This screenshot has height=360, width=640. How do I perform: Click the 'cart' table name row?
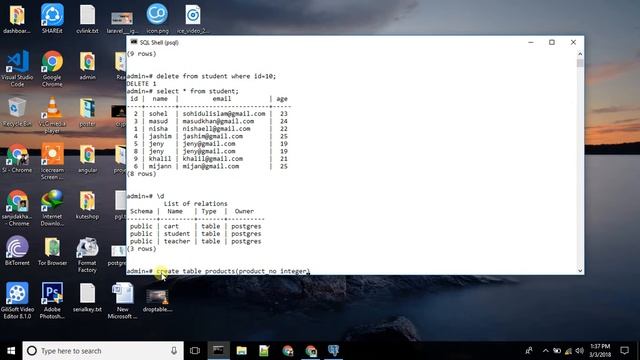click(171, 226)
